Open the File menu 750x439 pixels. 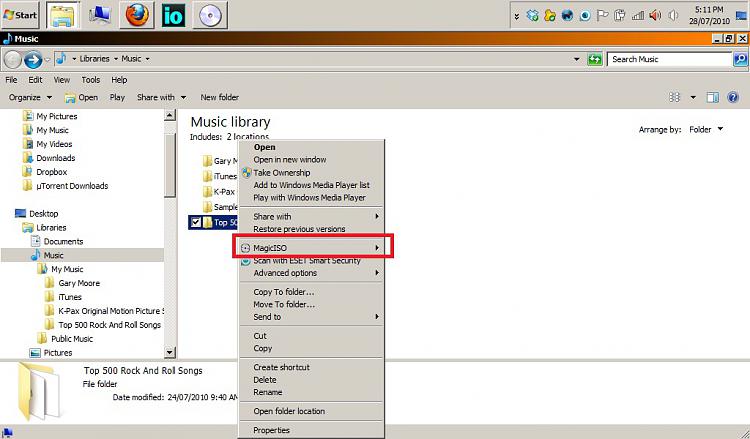[x=11, y=80]
